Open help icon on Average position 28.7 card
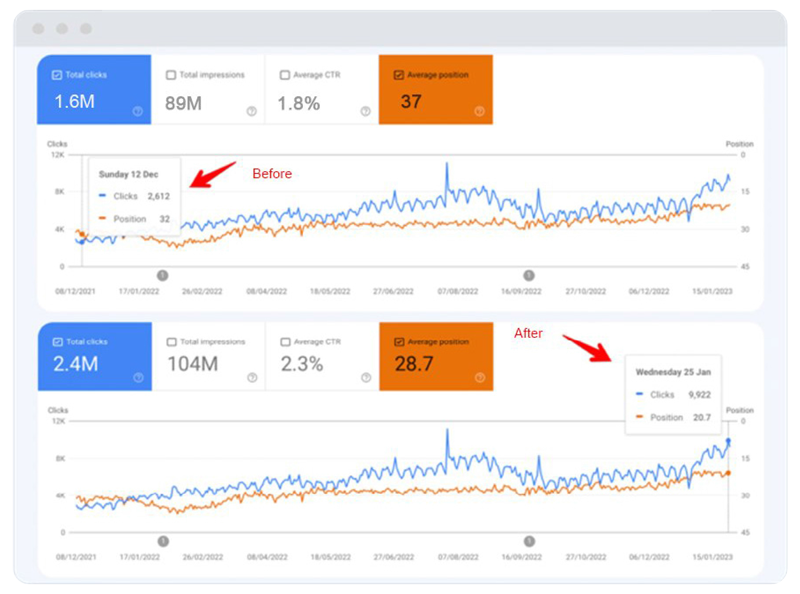Image resolution: width=800 pixels, height=594 pixels. 479,378
